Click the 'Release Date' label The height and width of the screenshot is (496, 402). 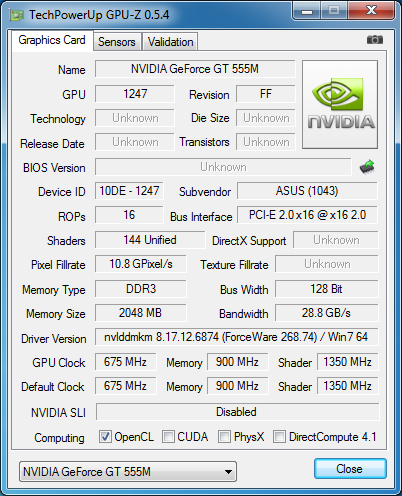pos(52,144)
